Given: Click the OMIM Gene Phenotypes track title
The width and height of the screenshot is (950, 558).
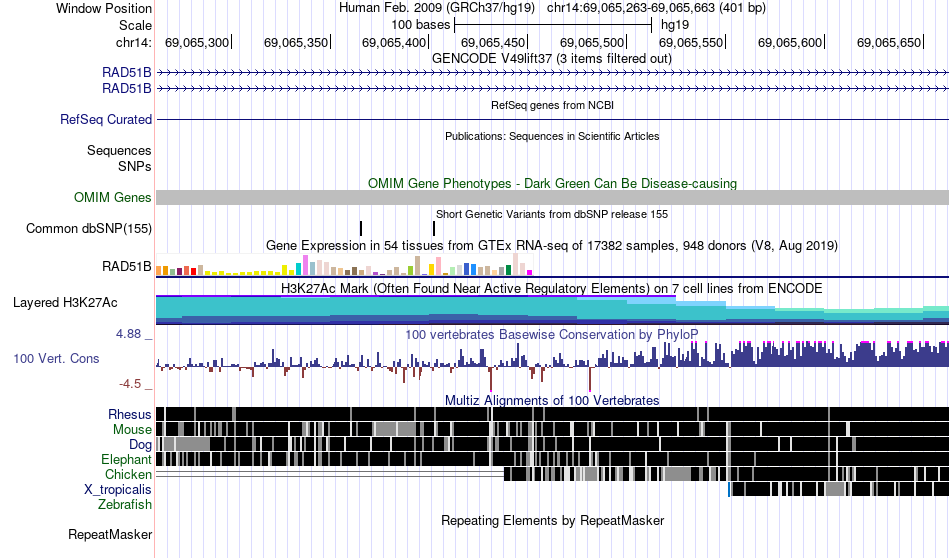Looking at the screenshot, I should tap(552, 184).
